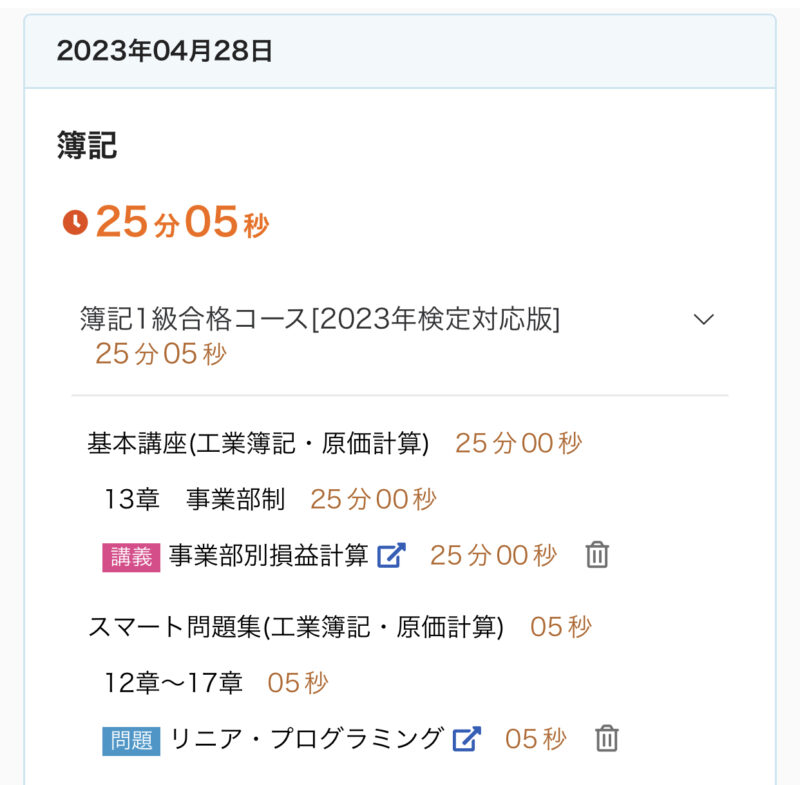
Task: Open external link icon beside リニア・プログラミング
Action: (466, 740)
